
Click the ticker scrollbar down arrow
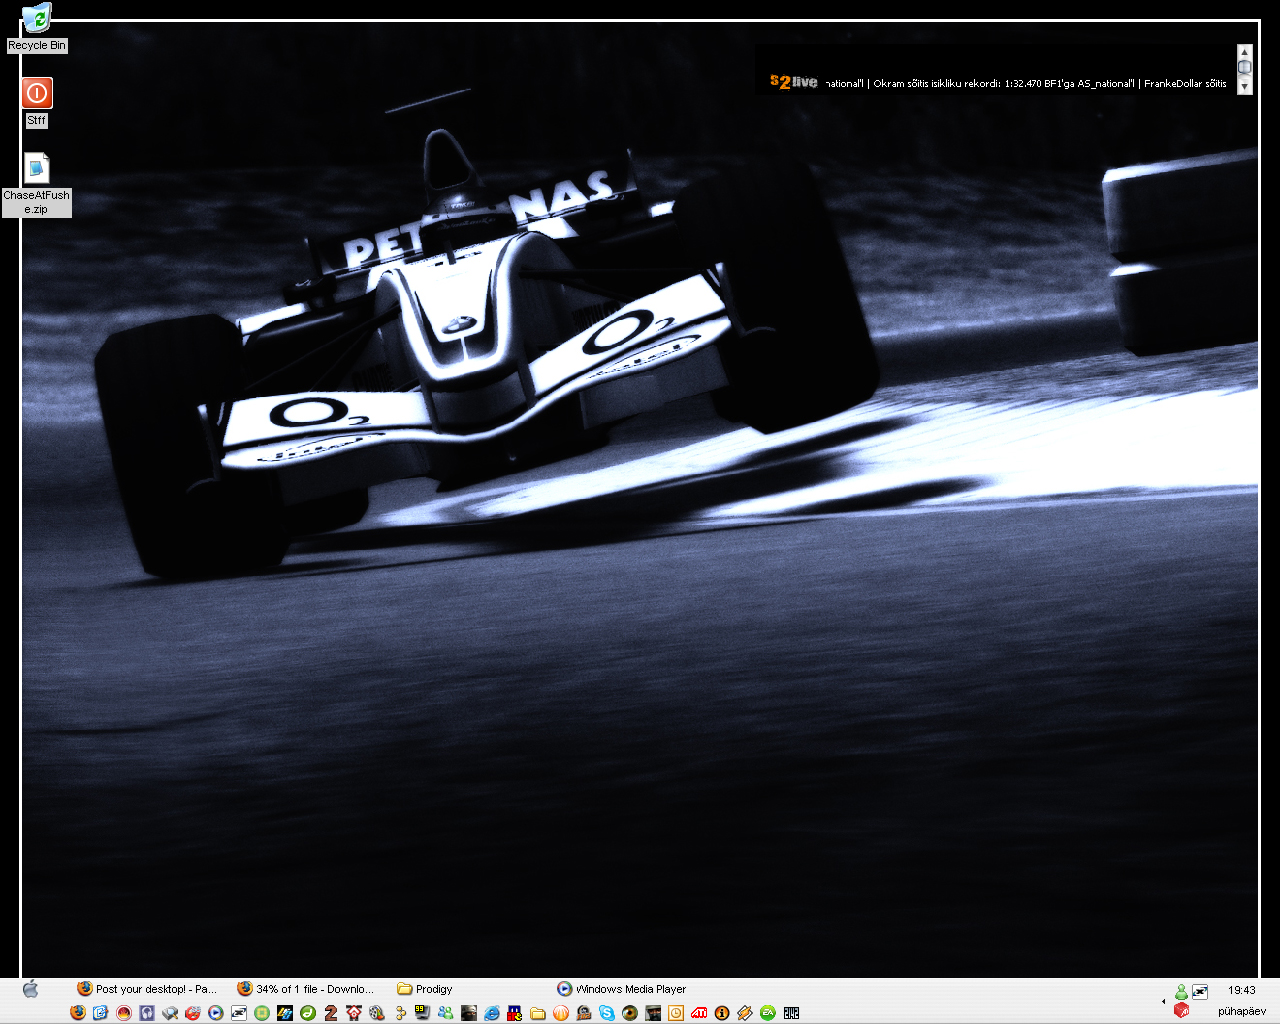pyautogui.click(x=1245, y=87)
